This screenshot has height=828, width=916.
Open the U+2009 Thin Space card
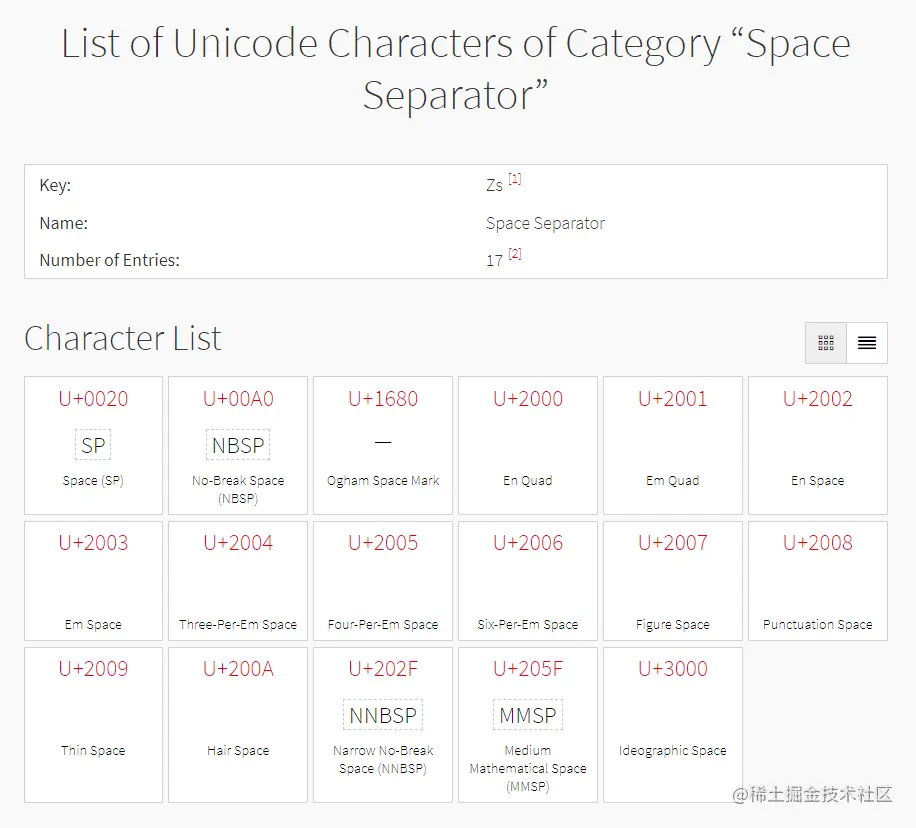tap(93, 725)
